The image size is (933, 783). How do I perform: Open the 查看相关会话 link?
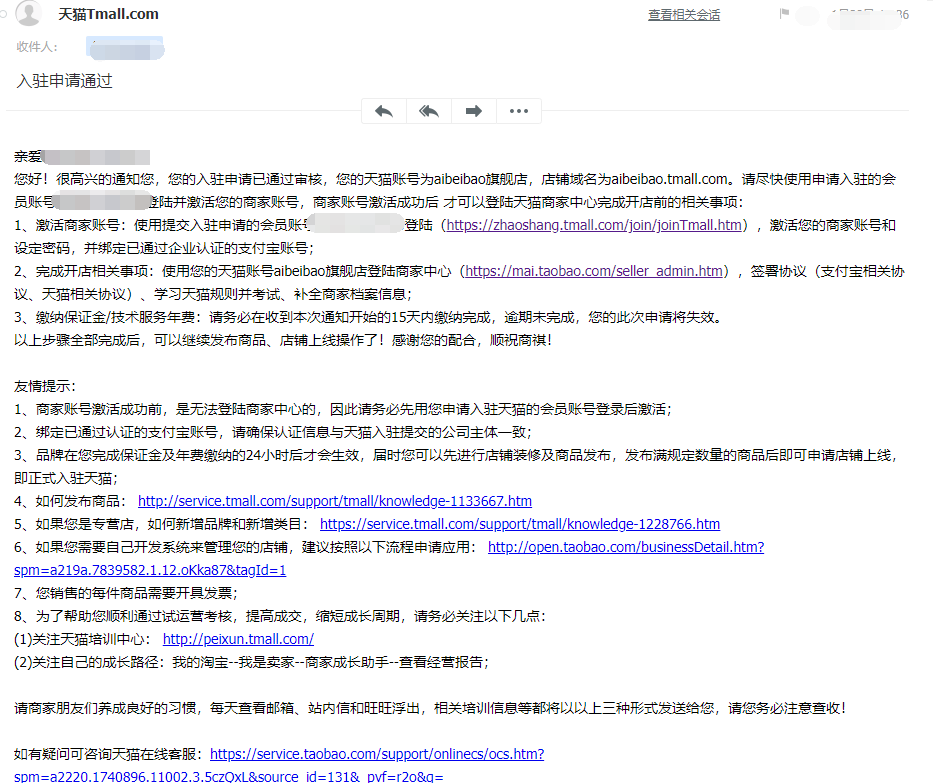[684, 15]
